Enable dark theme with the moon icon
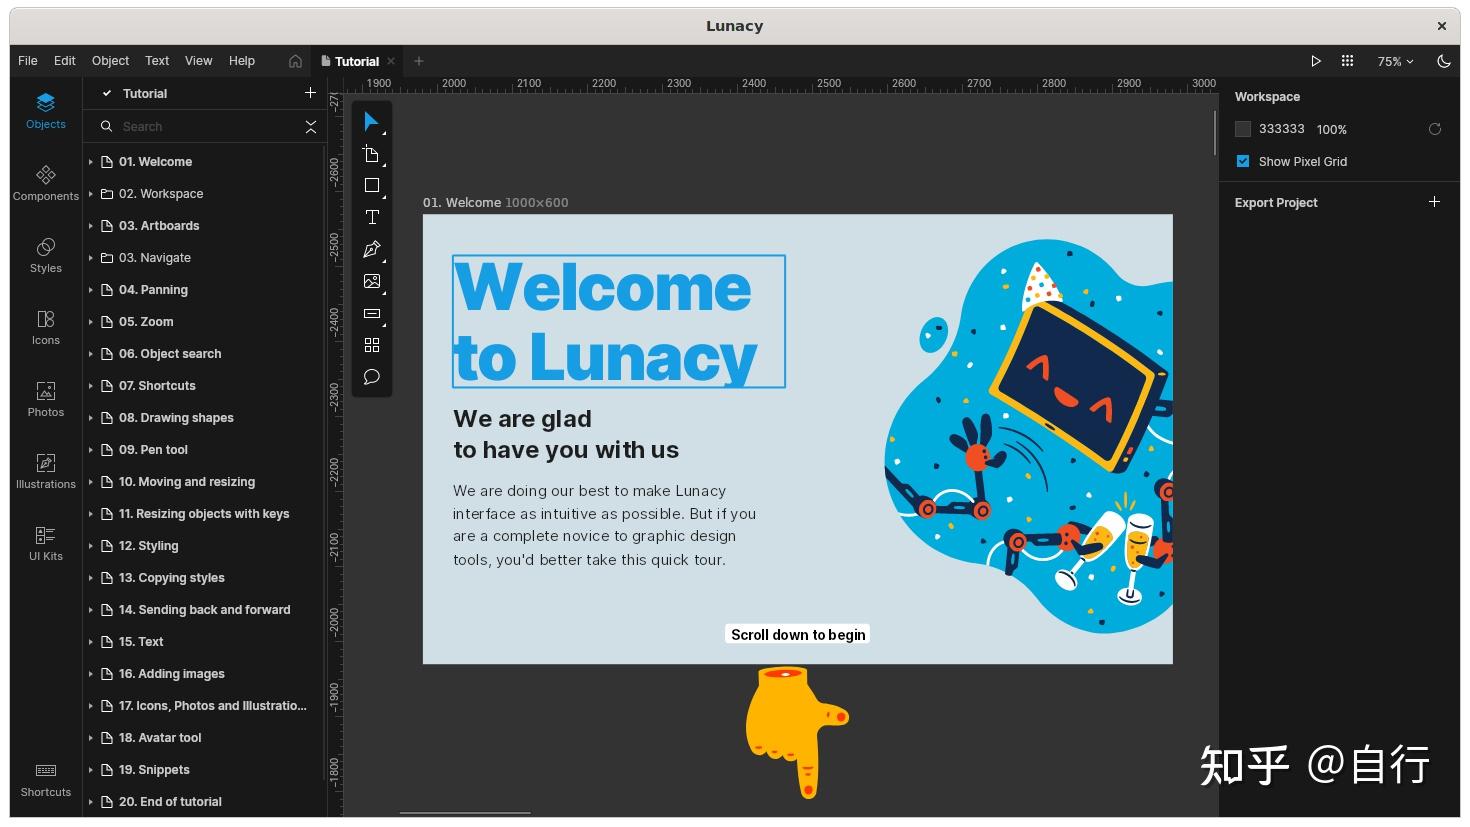 [x=1443, y=61]
